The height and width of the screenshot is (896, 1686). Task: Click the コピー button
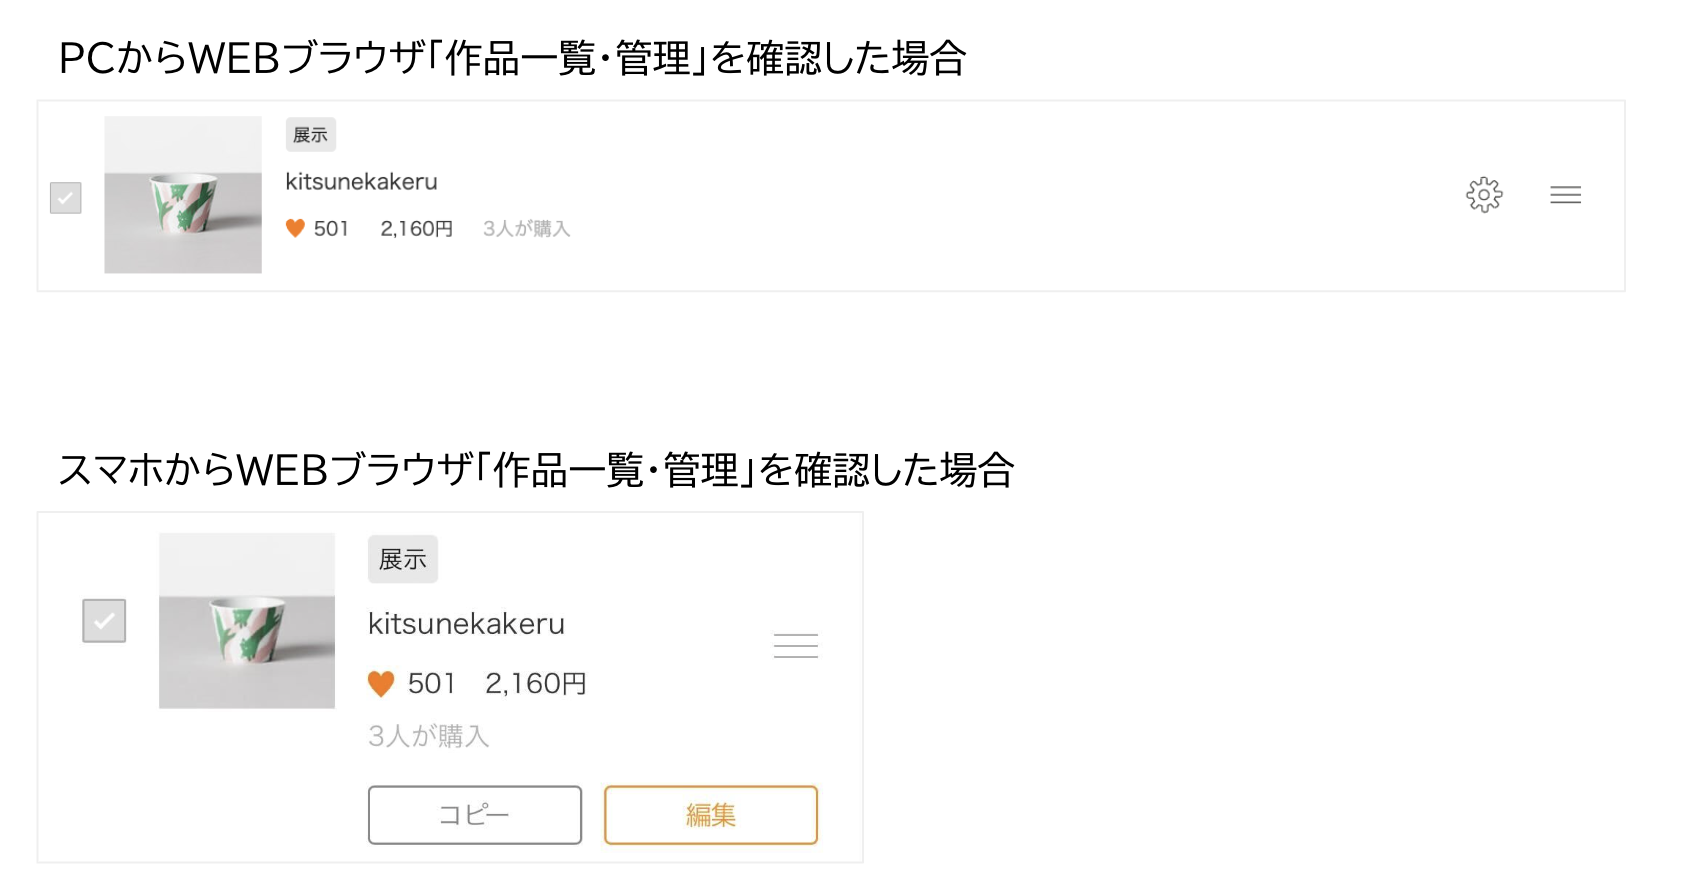click(x=475, y=815)
